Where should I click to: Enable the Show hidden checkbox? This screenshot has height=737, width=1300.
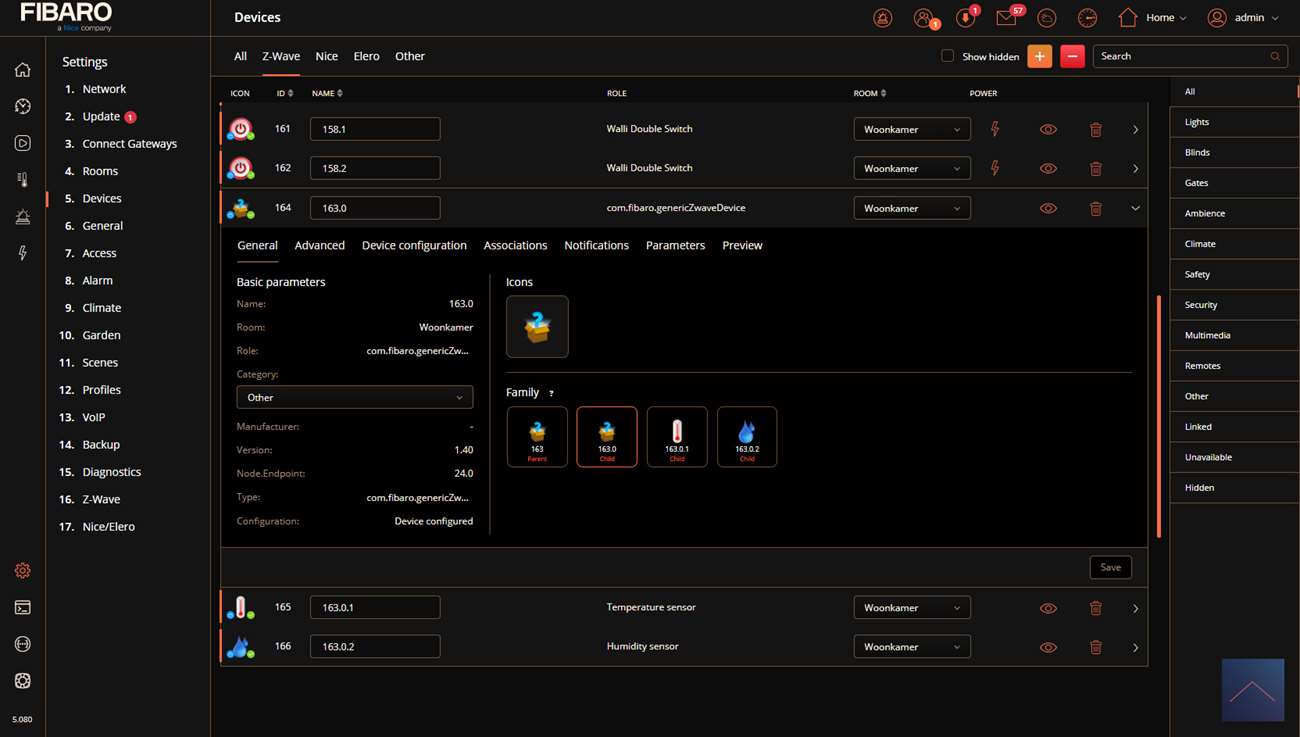(947, 57)
